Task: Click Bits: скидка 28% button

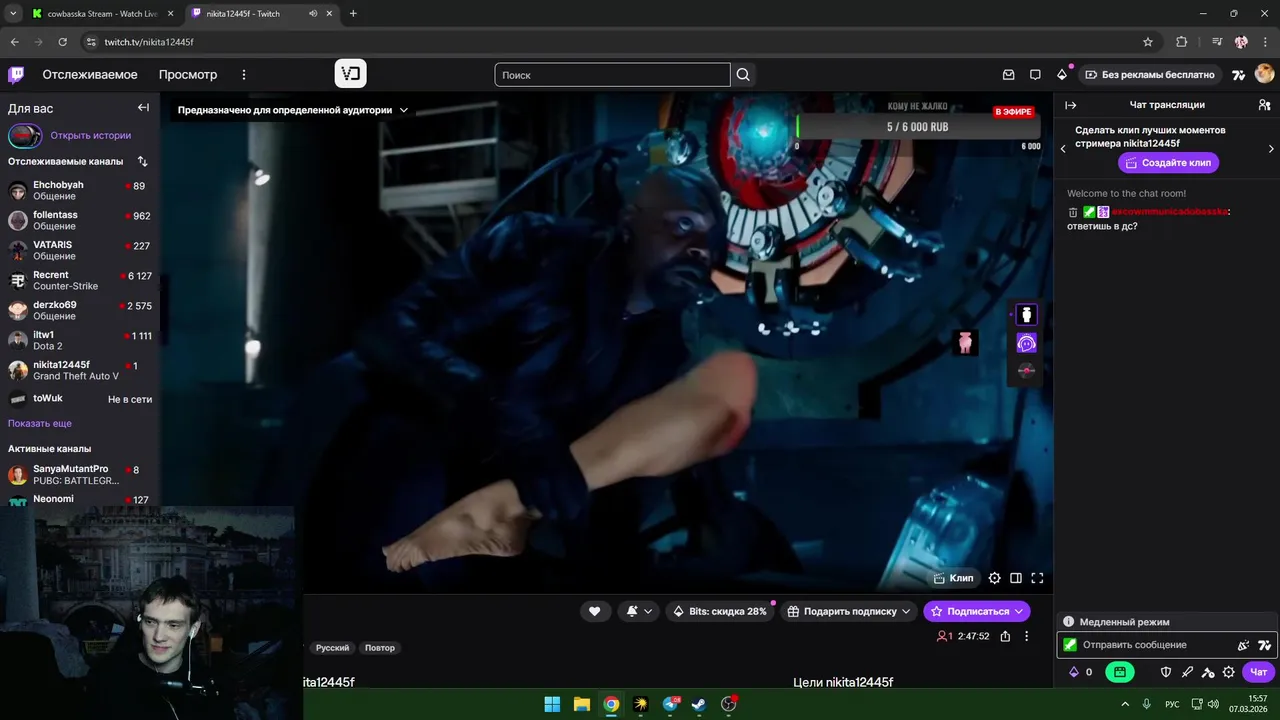Action: click(x=720, y=611)
